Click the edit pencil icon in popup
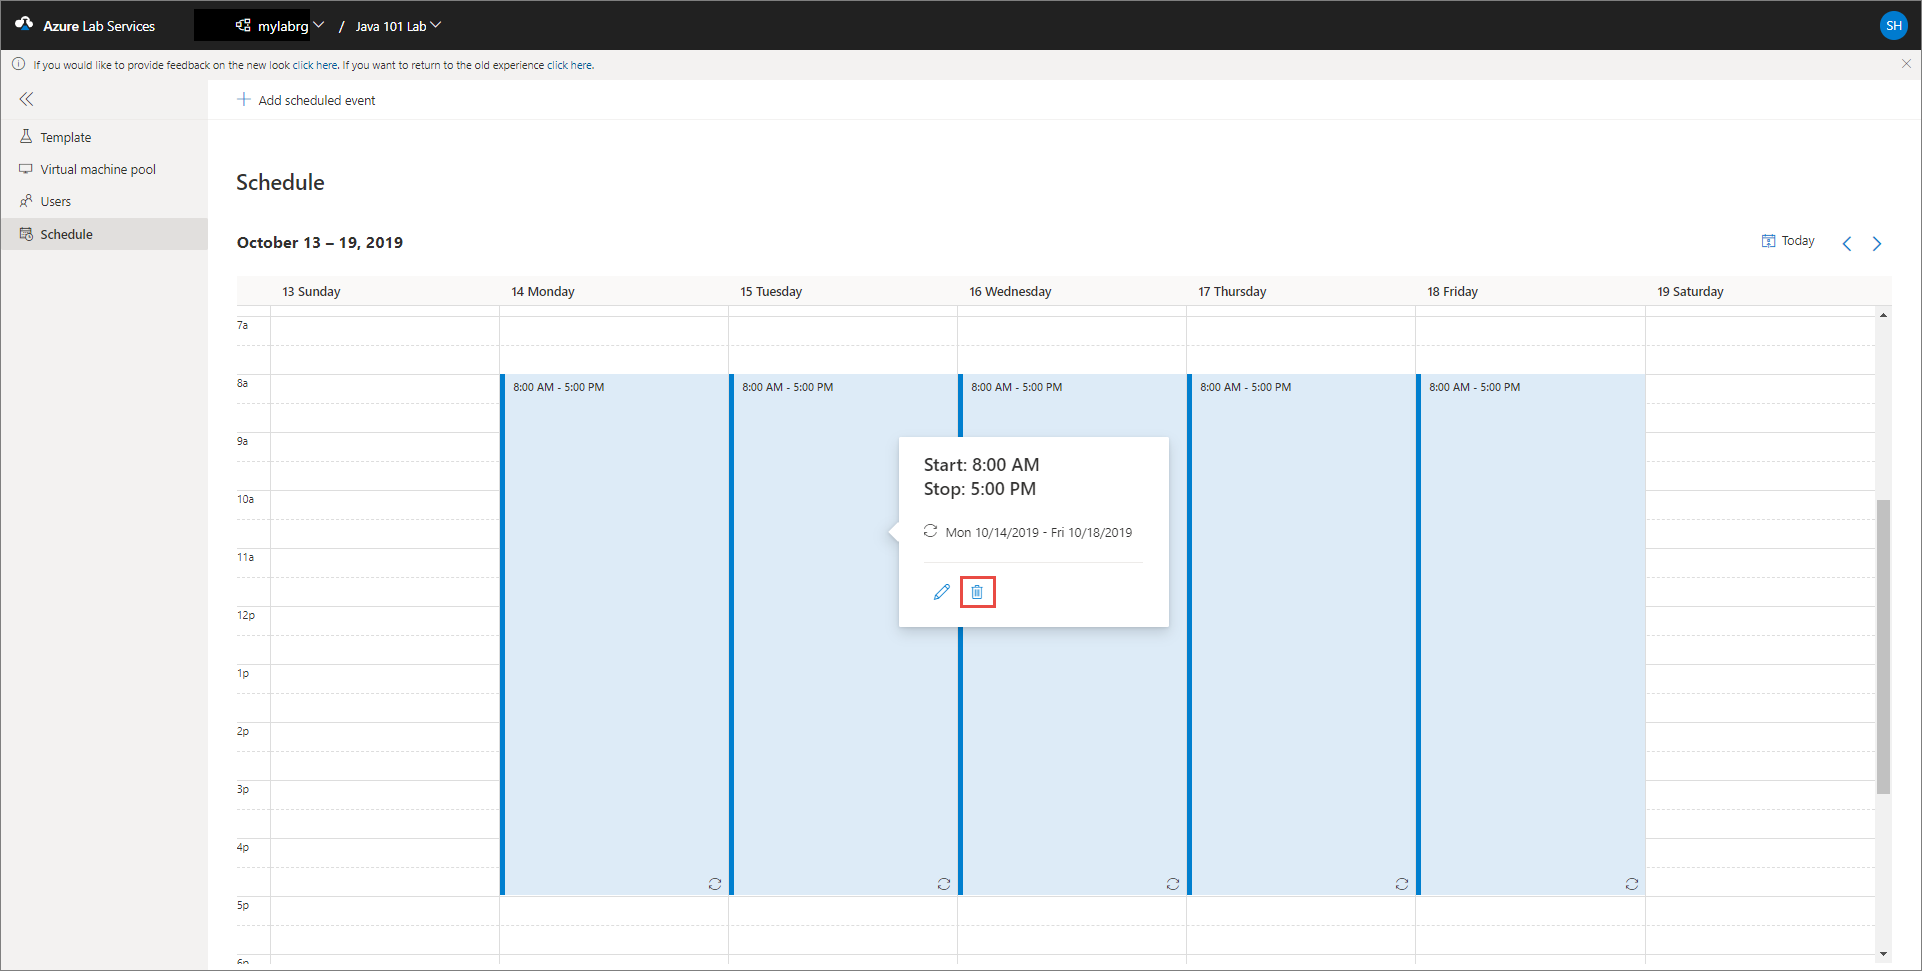1922x971 pixels. [941, 592]
